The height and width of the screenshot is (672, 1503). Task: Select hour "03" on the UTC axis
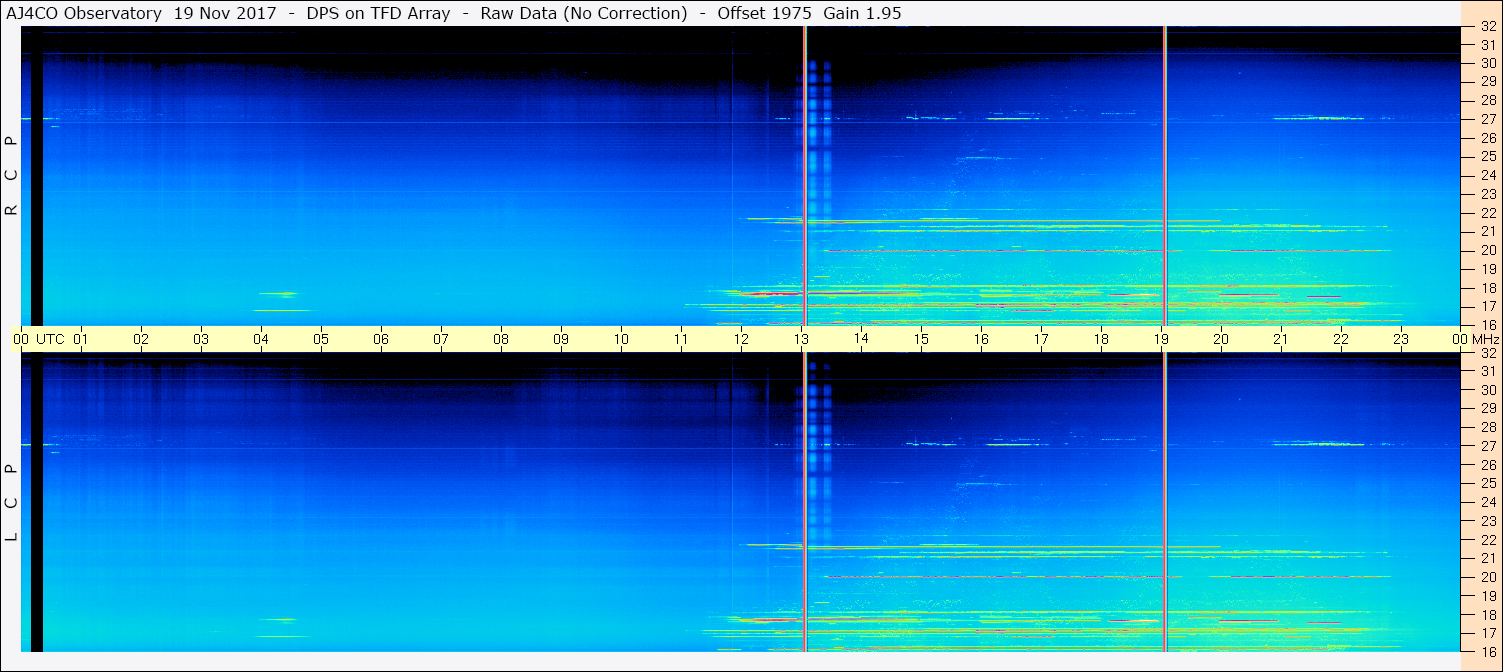[x=201, y=339]
